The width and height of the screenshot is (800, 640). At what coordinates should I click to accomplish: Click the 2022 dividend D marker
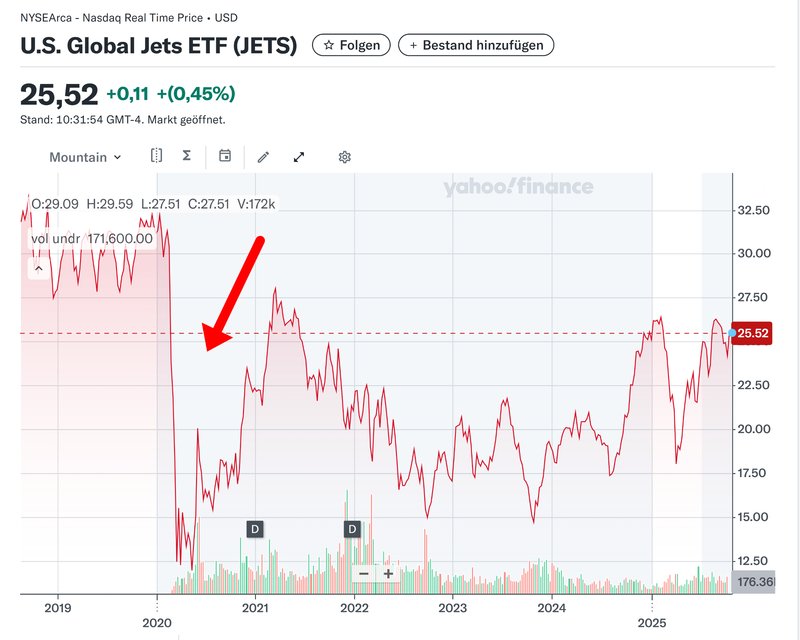tap(352, 528)
